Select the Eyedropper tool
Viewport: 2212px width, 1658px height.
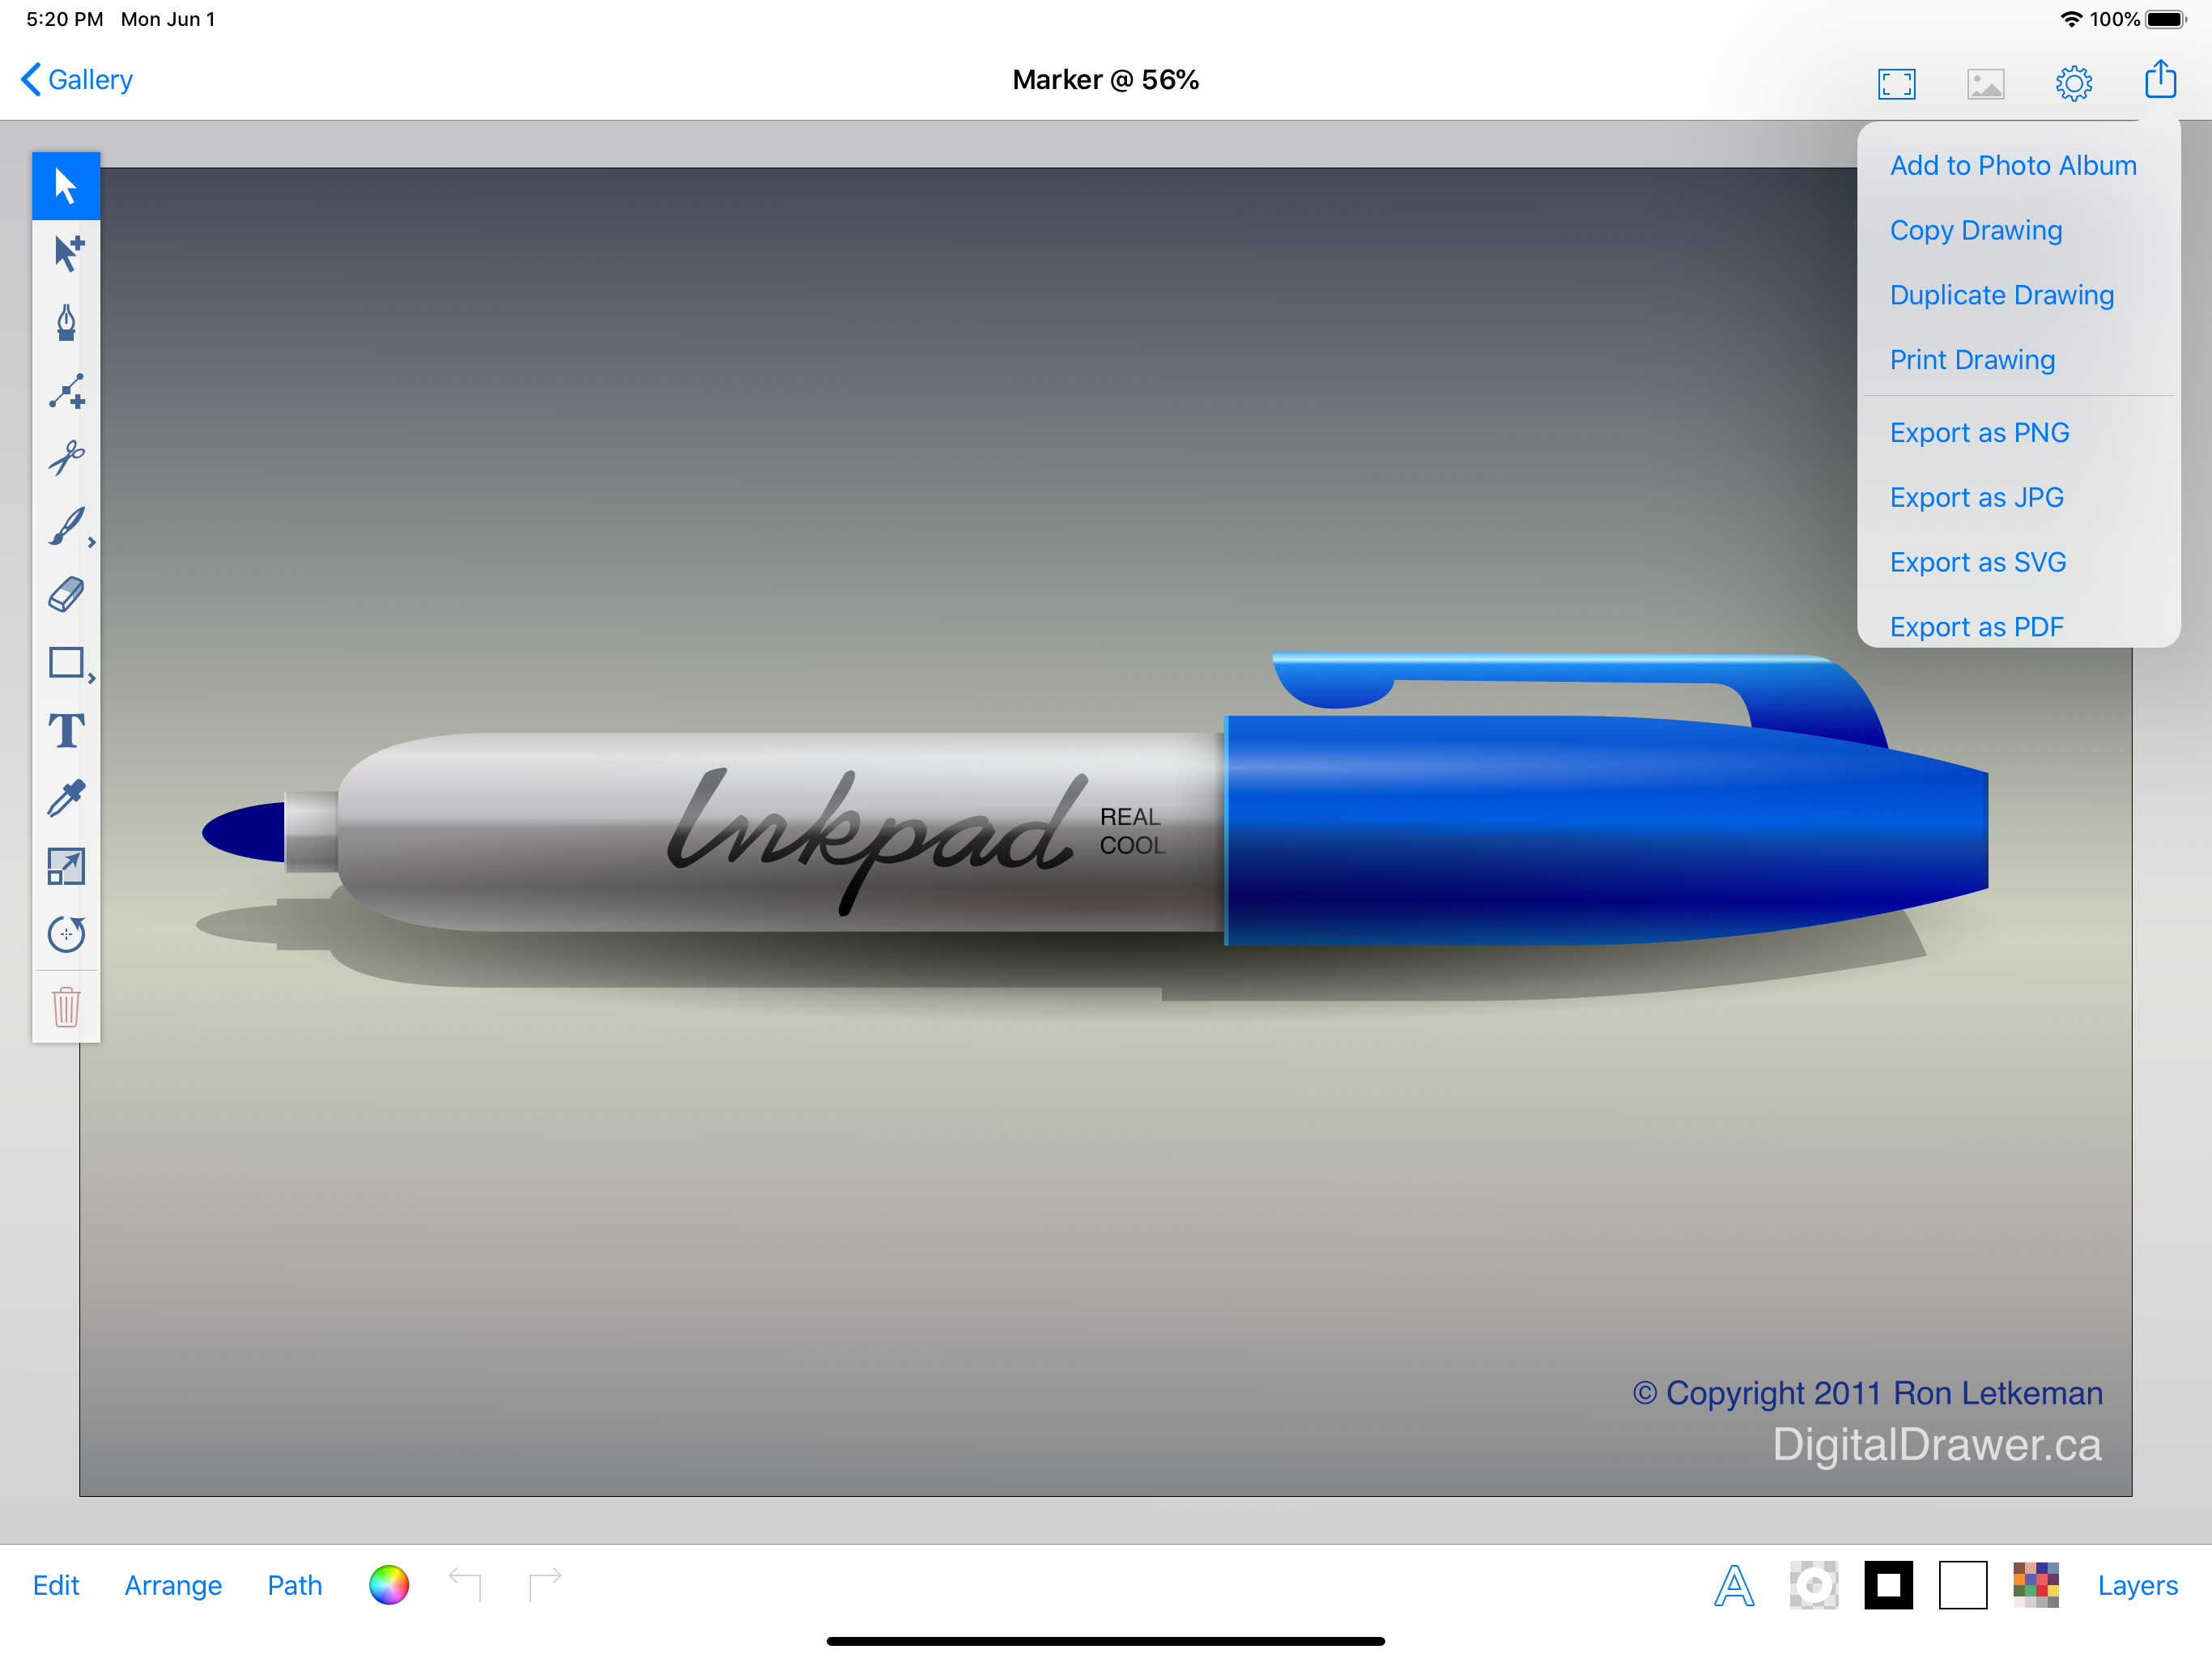66,799
